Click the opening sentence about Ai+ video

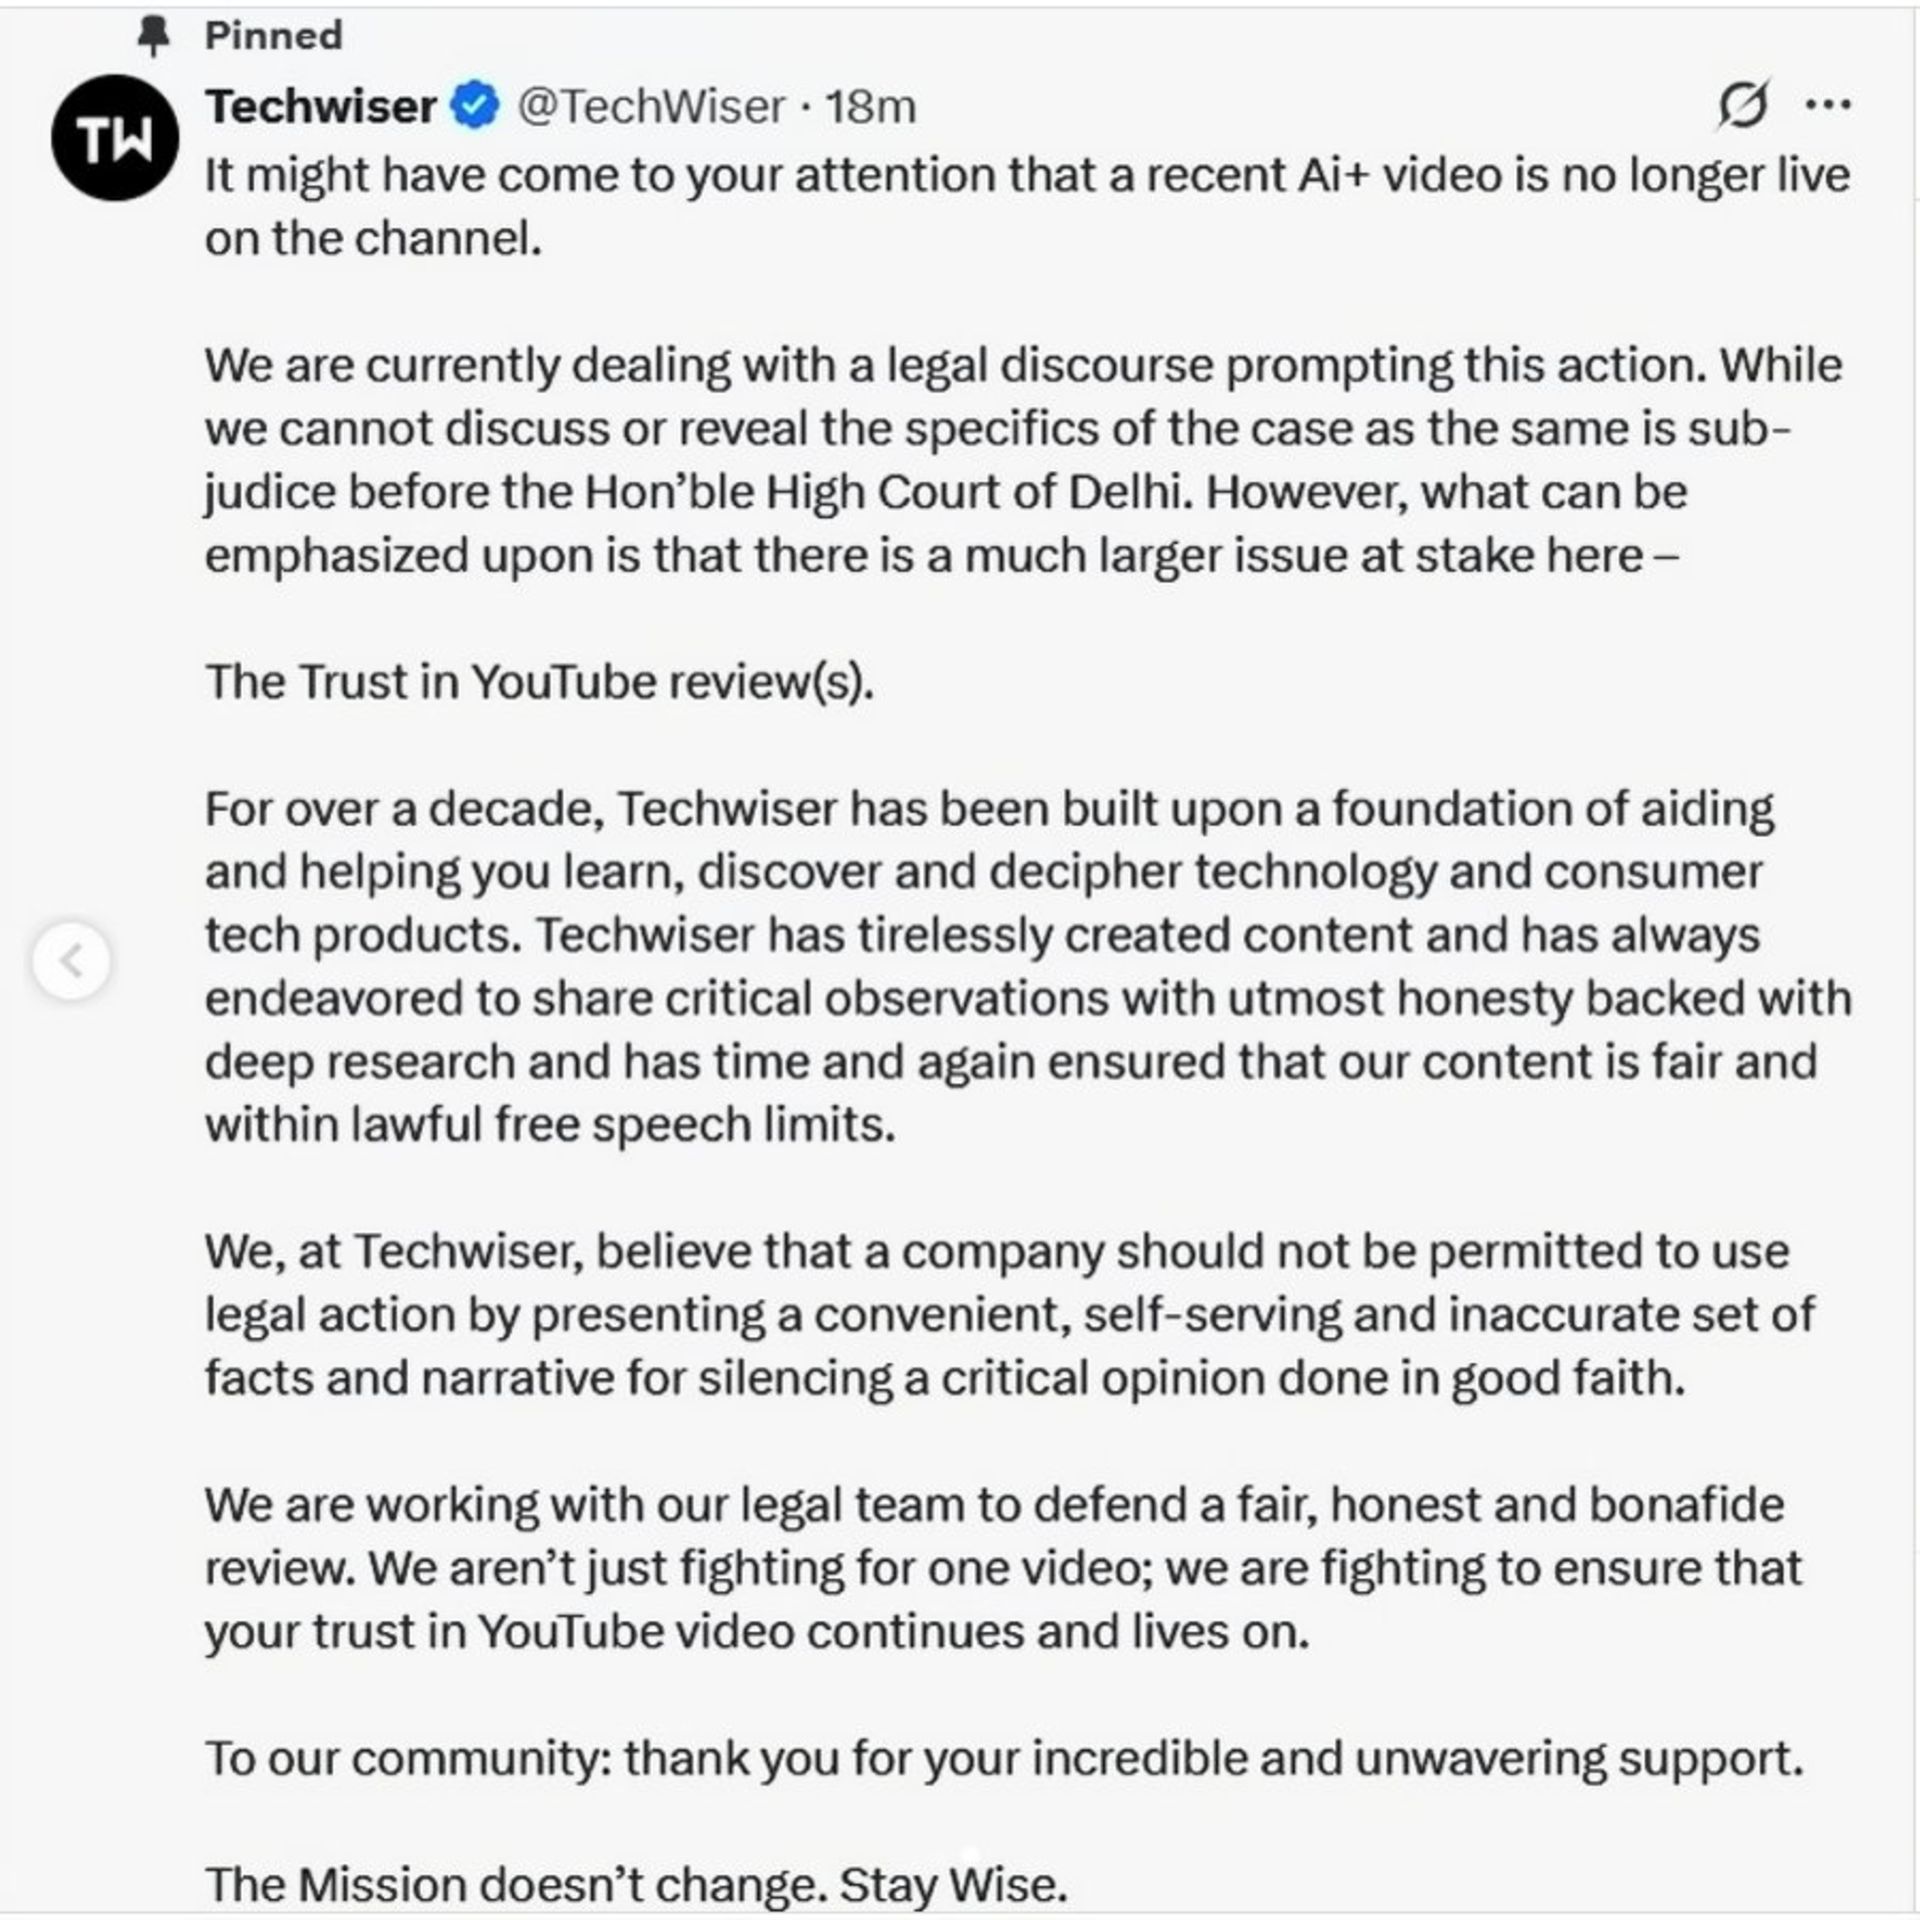tap(1028, 206)
